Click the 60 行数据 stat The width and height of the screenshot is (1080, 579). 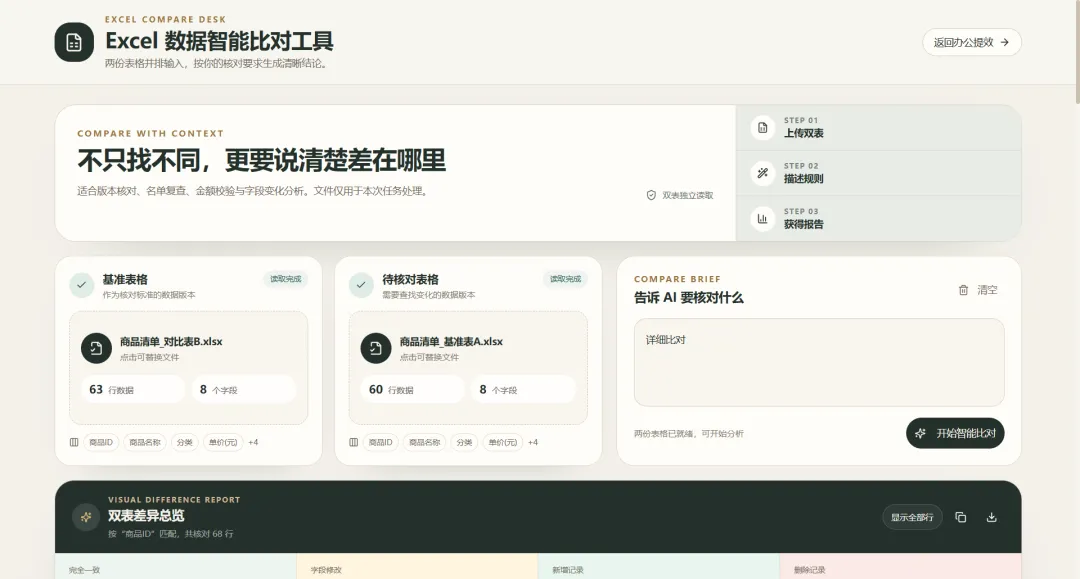pyautogui.click(x=413, y=390)
